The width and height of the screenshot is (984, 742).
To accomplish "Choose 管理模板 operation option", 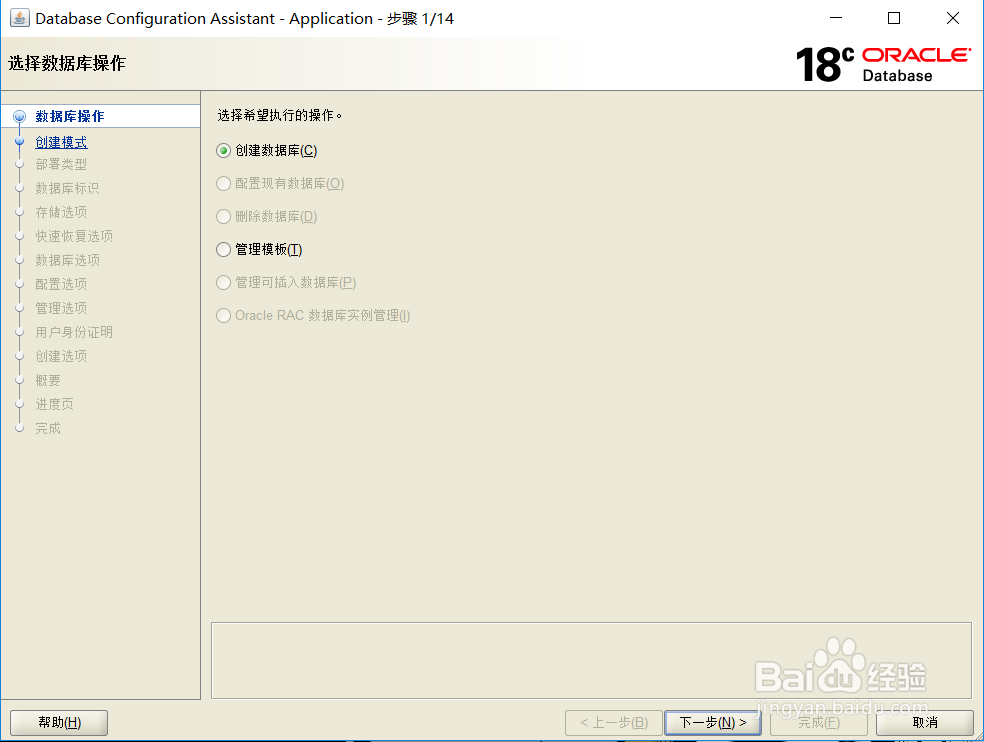I will 222,249.
